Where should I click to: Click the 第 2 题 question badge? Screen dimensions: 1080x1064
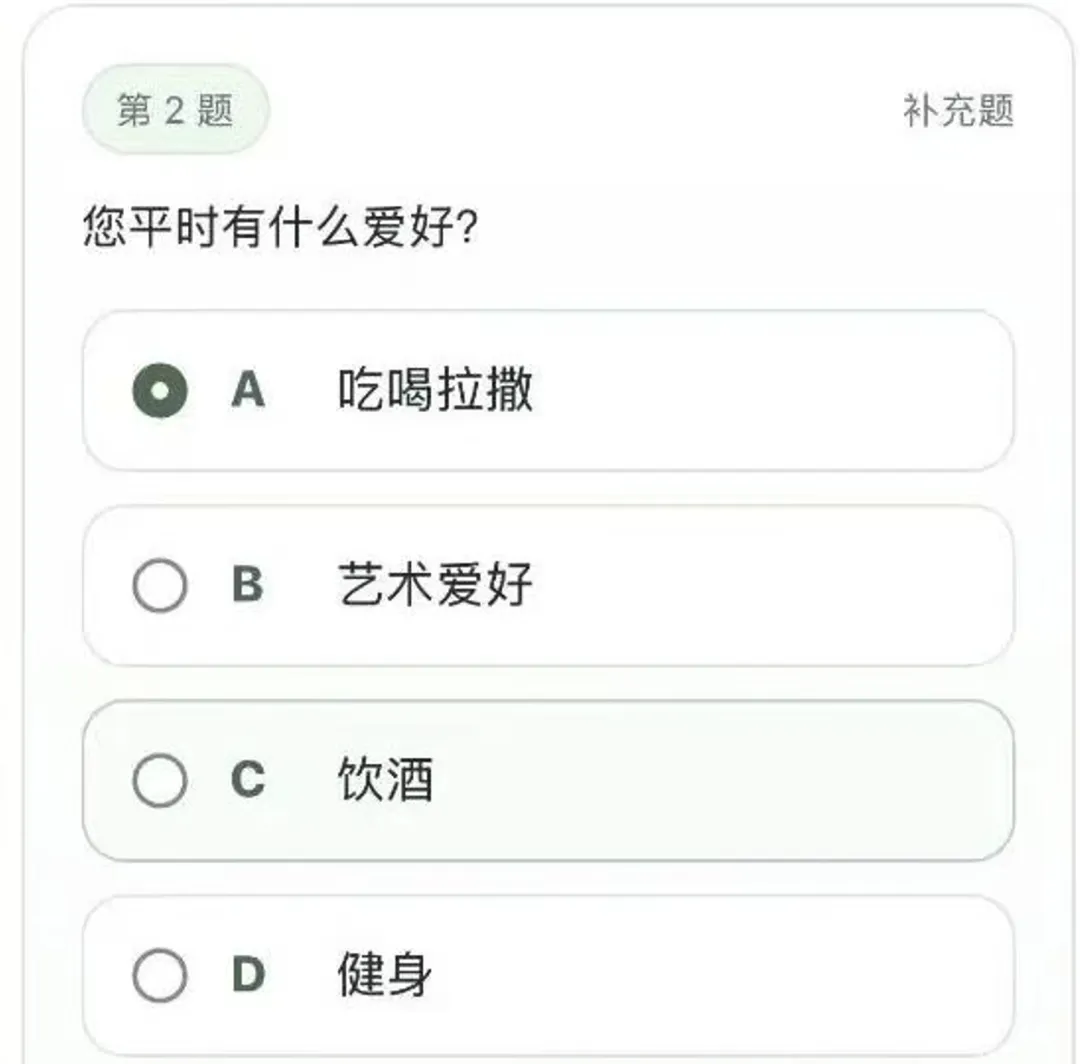175,110
